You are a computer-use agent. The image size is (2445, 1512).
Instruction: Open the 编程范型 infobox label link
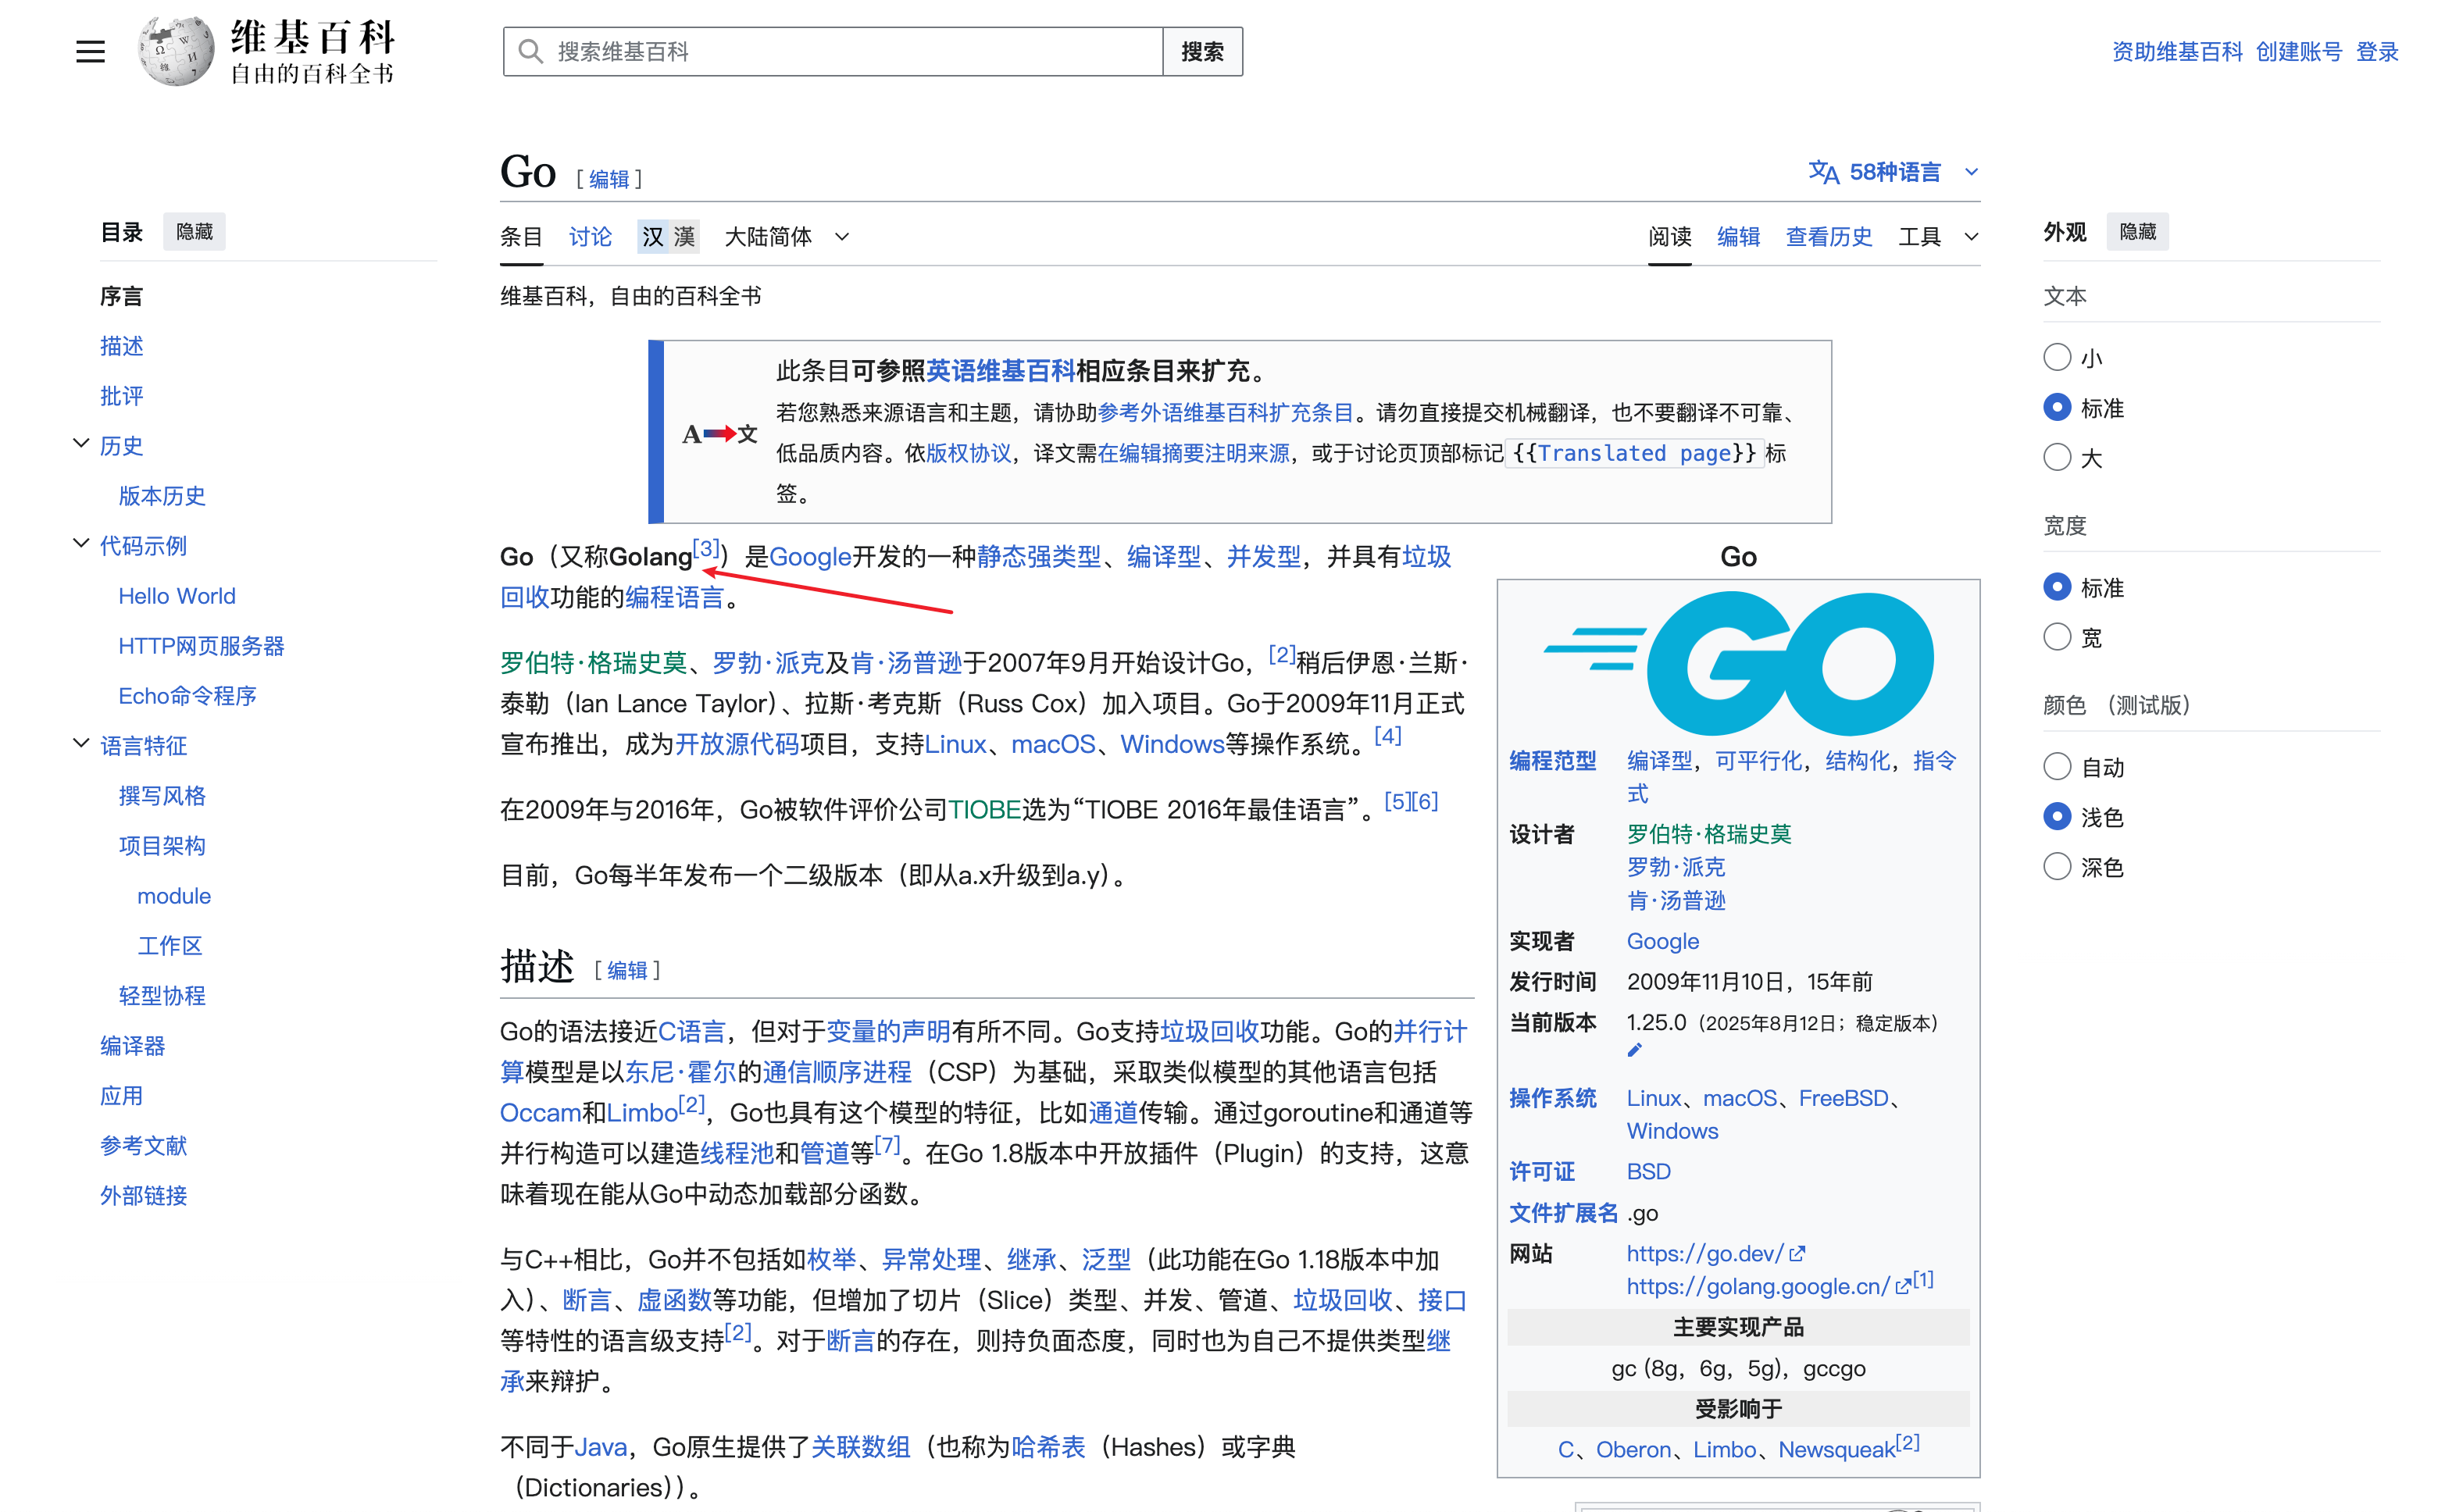(1552, 761)
